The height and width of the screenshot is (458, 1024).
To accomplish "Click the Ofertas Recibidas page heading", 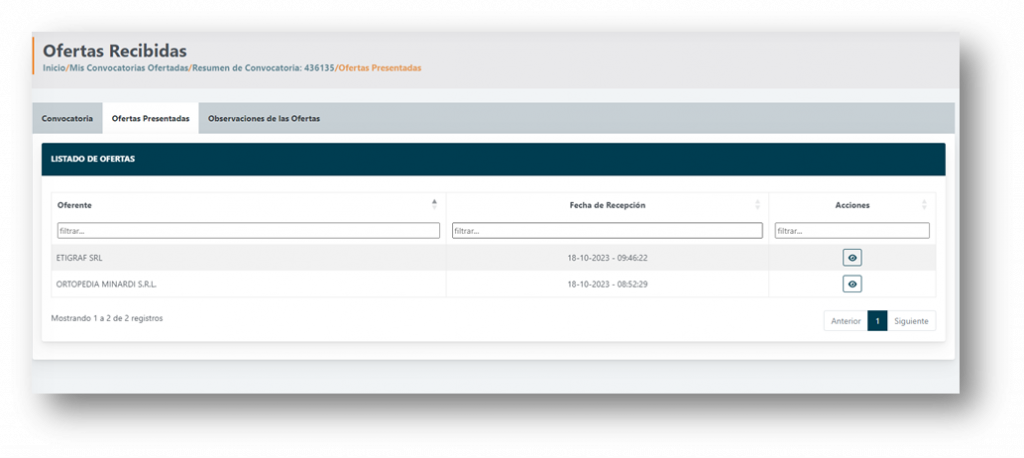I will coord(115,51).
